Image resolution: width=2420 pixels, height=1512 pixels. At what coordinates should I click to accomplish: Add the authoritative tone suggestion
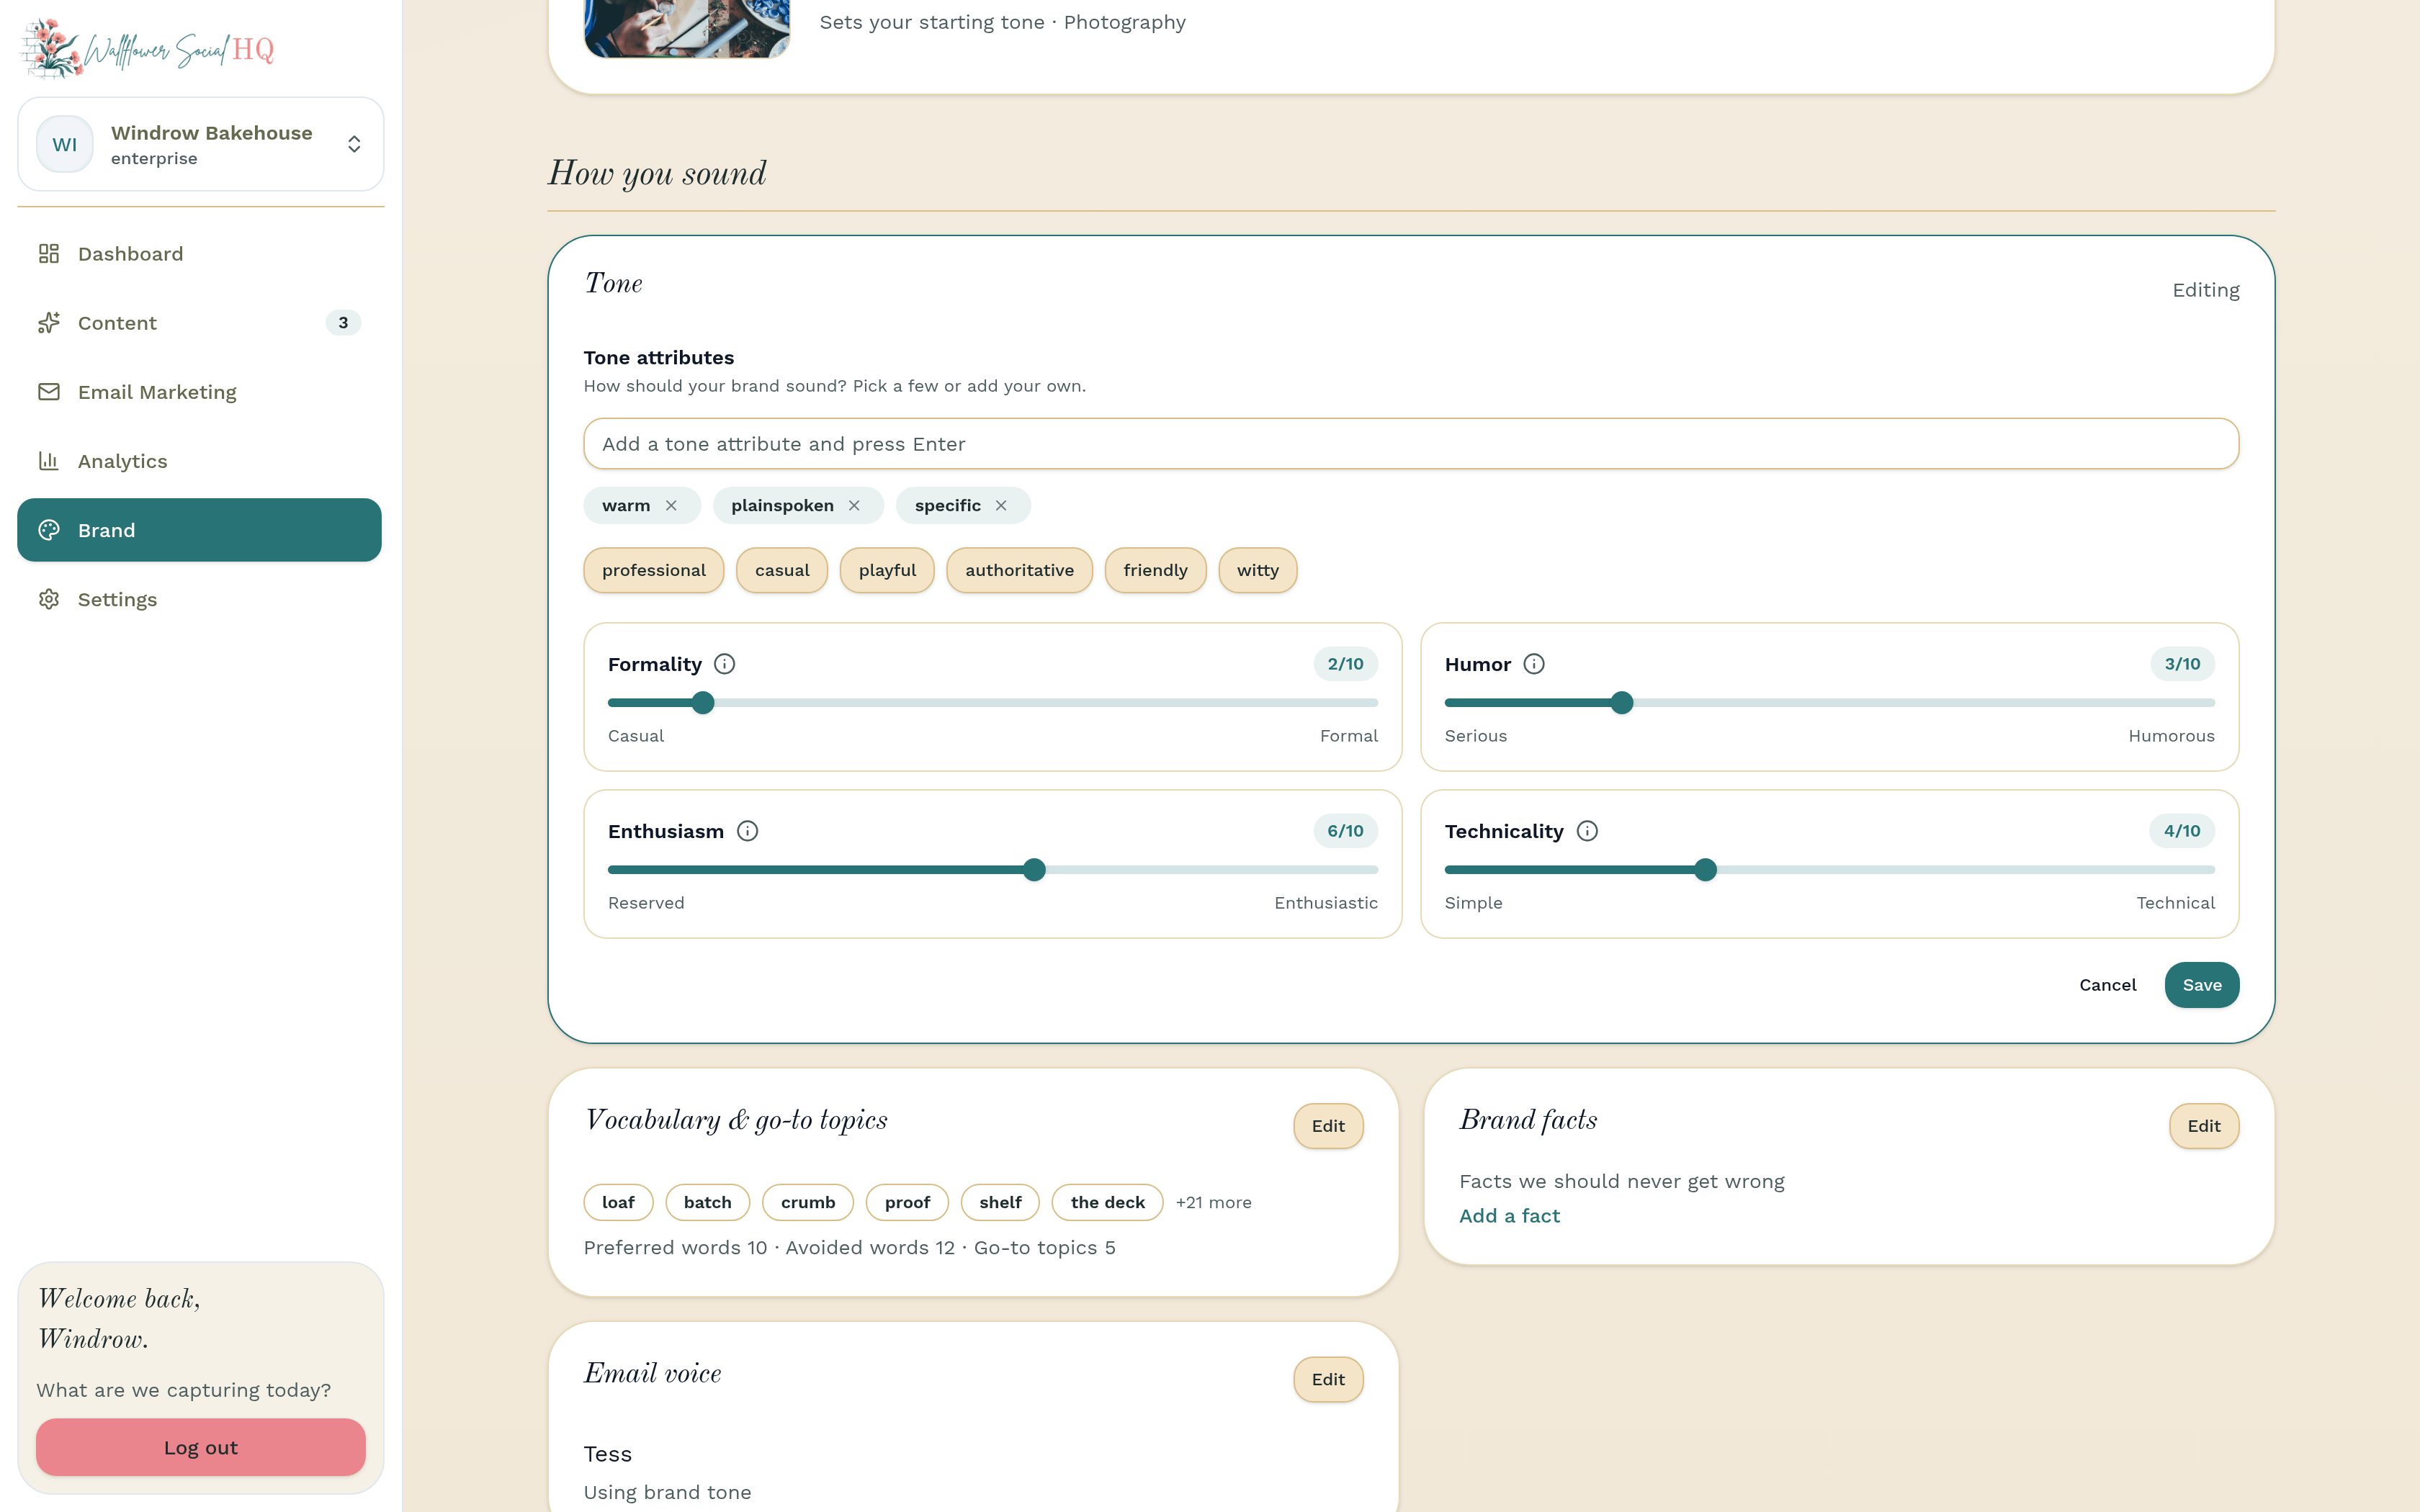coord(1019,570)
